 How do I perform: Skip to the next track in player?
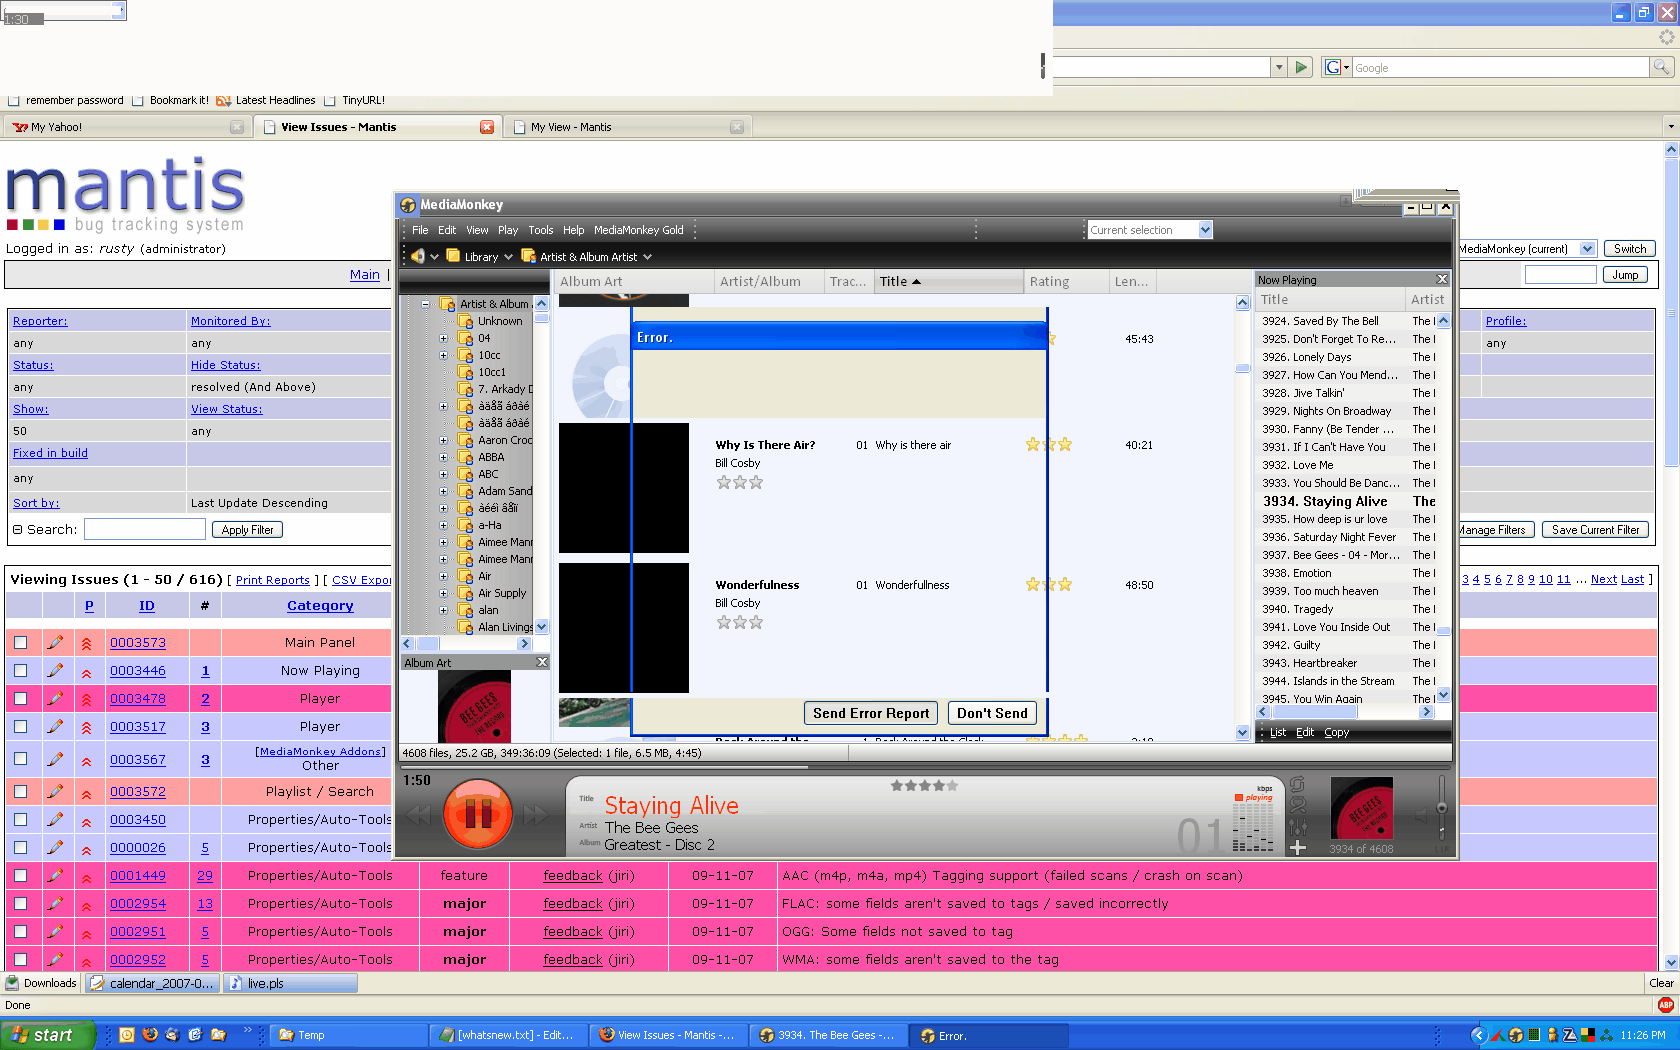point(536,815)
